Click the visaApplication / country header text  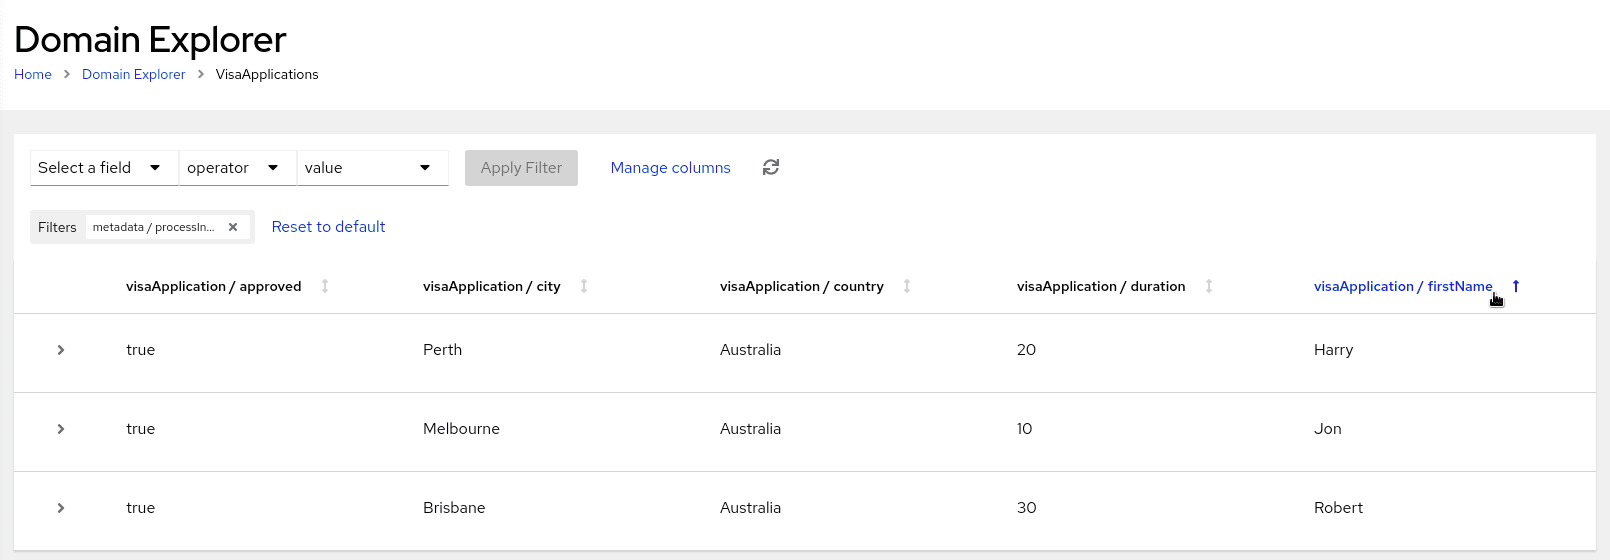coord(802,286)
